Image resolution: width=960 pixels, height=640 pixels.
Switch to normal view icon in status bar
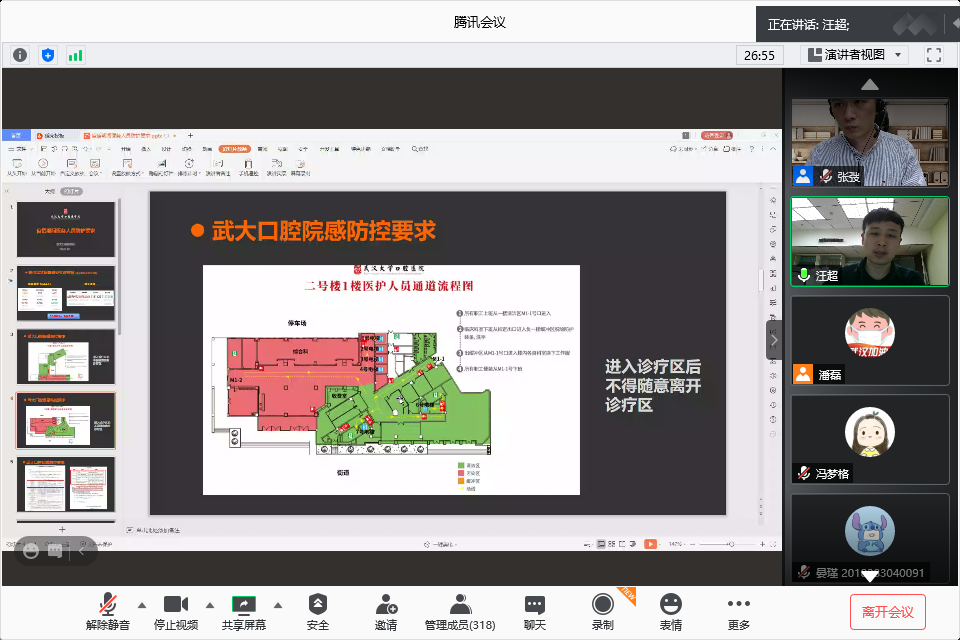[x=601, y=544]
